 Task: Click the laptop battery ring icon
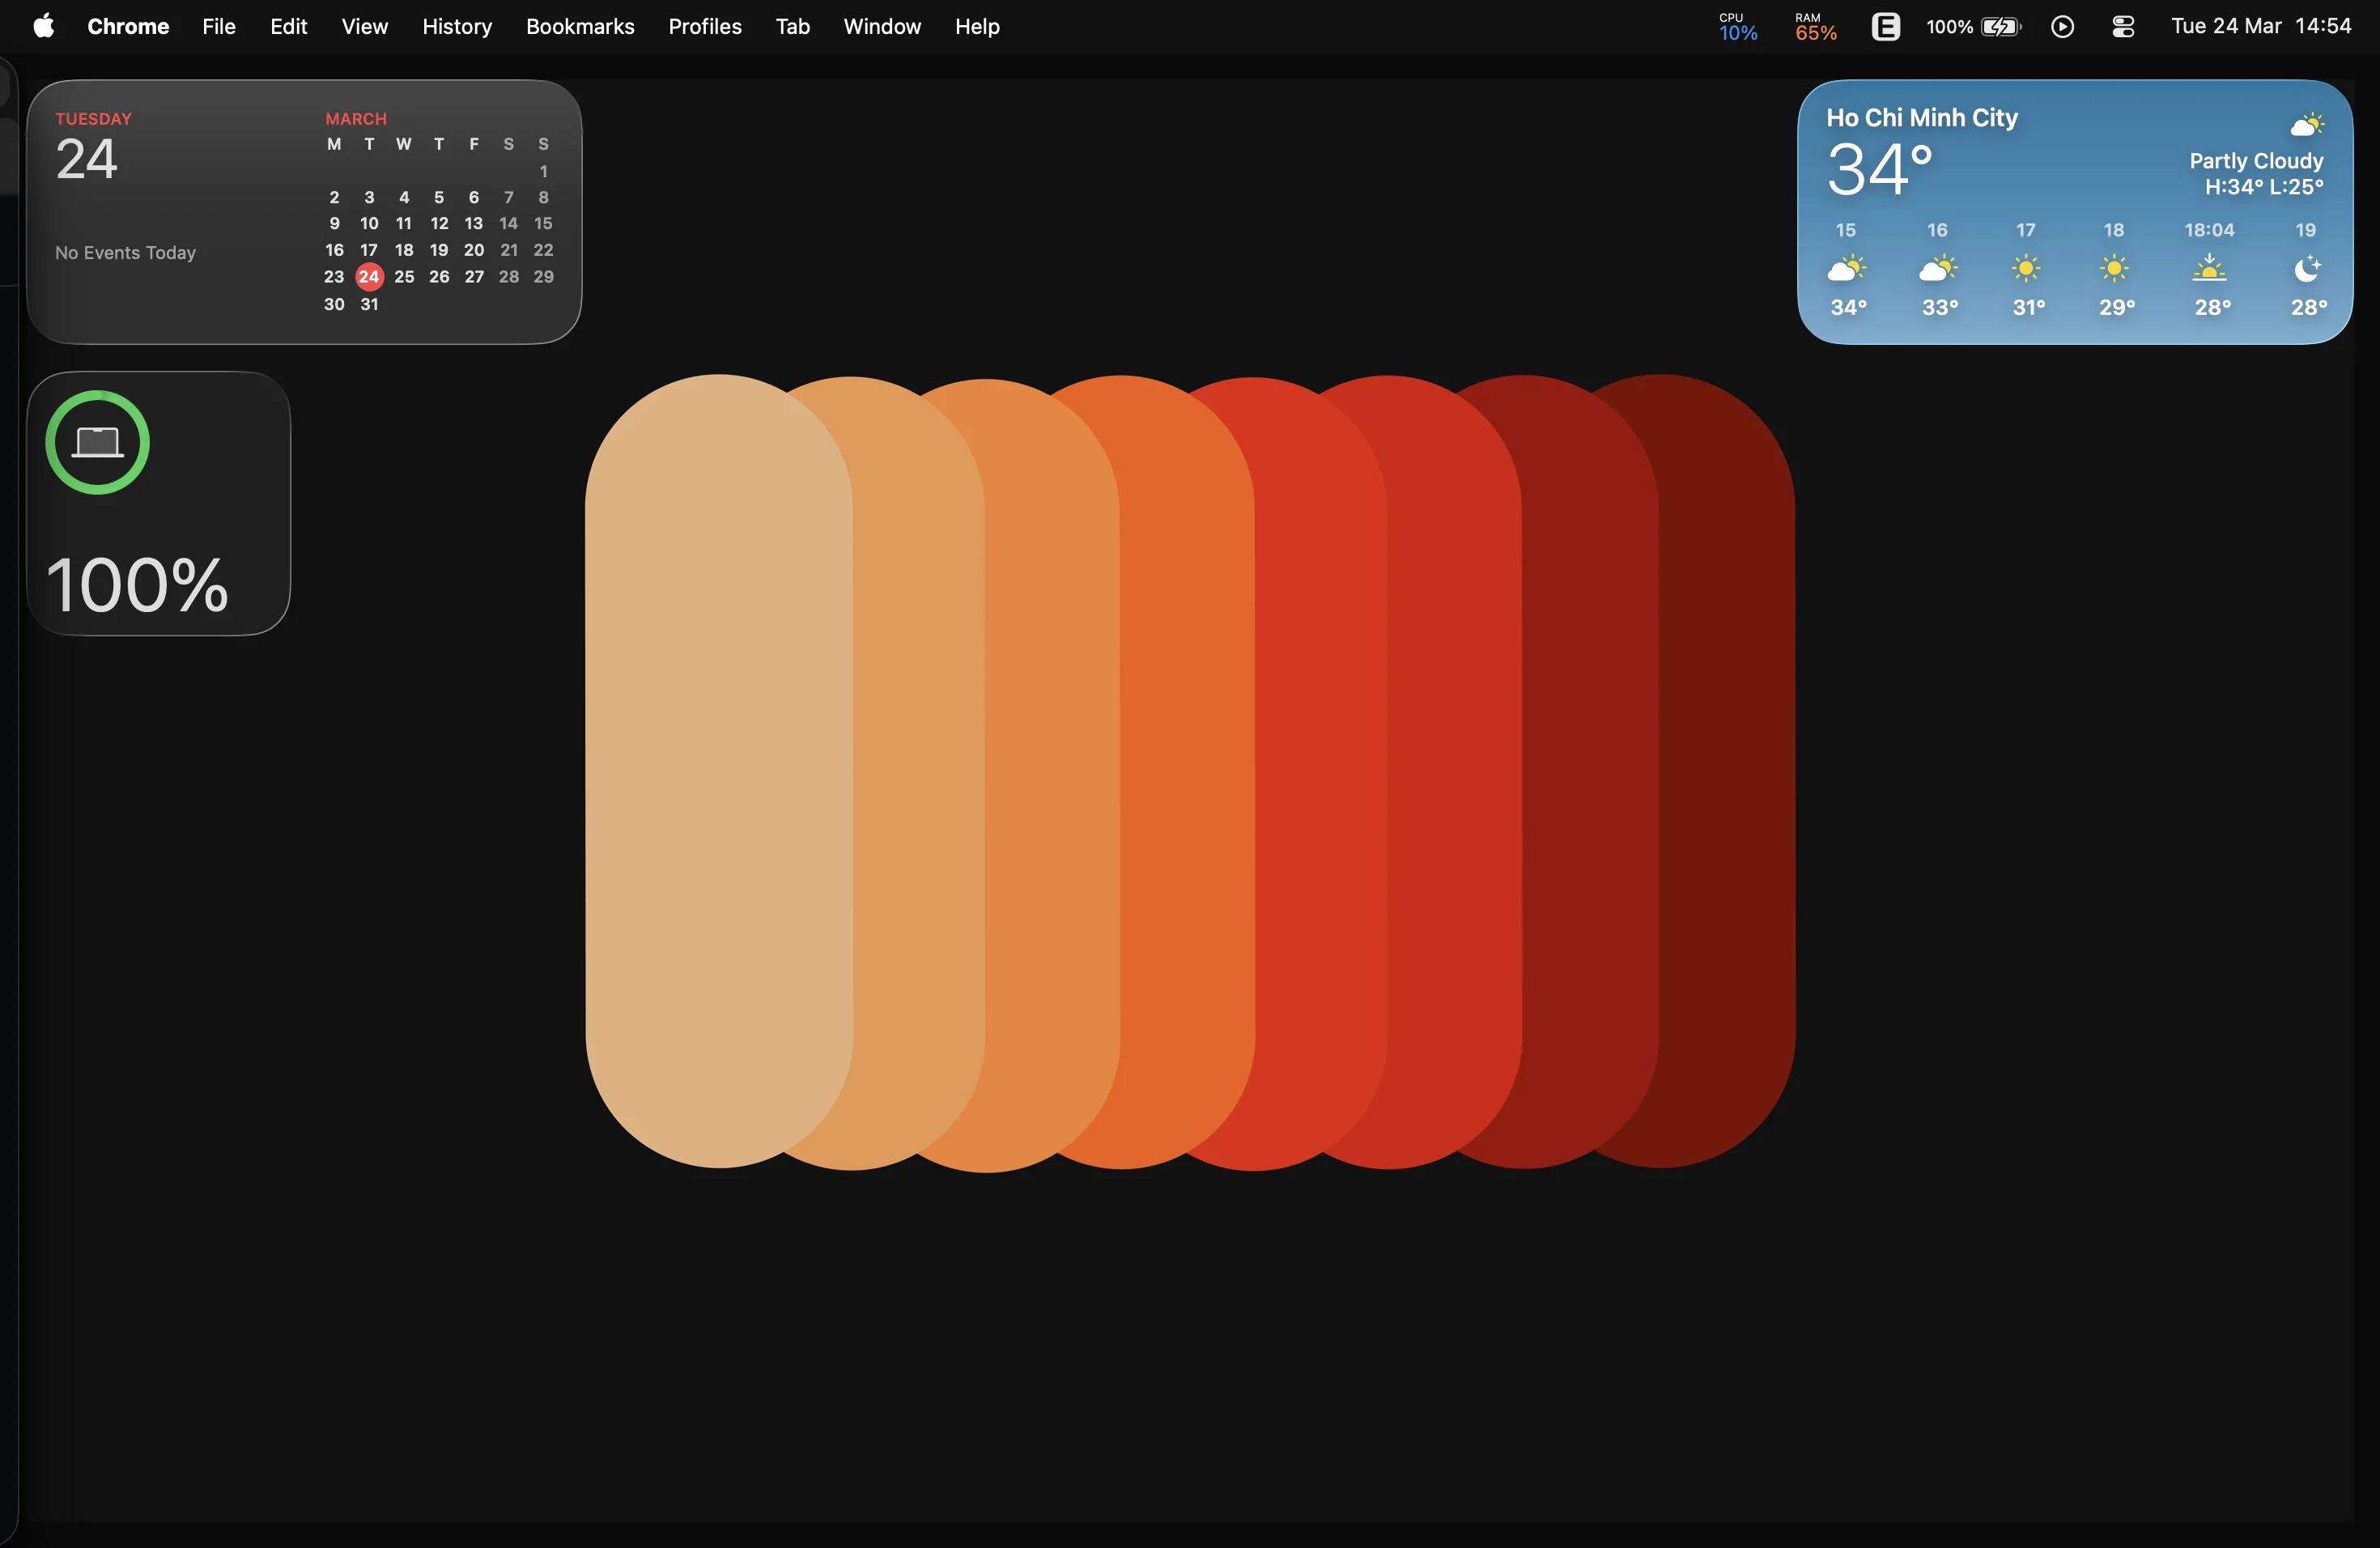[97, 442]
